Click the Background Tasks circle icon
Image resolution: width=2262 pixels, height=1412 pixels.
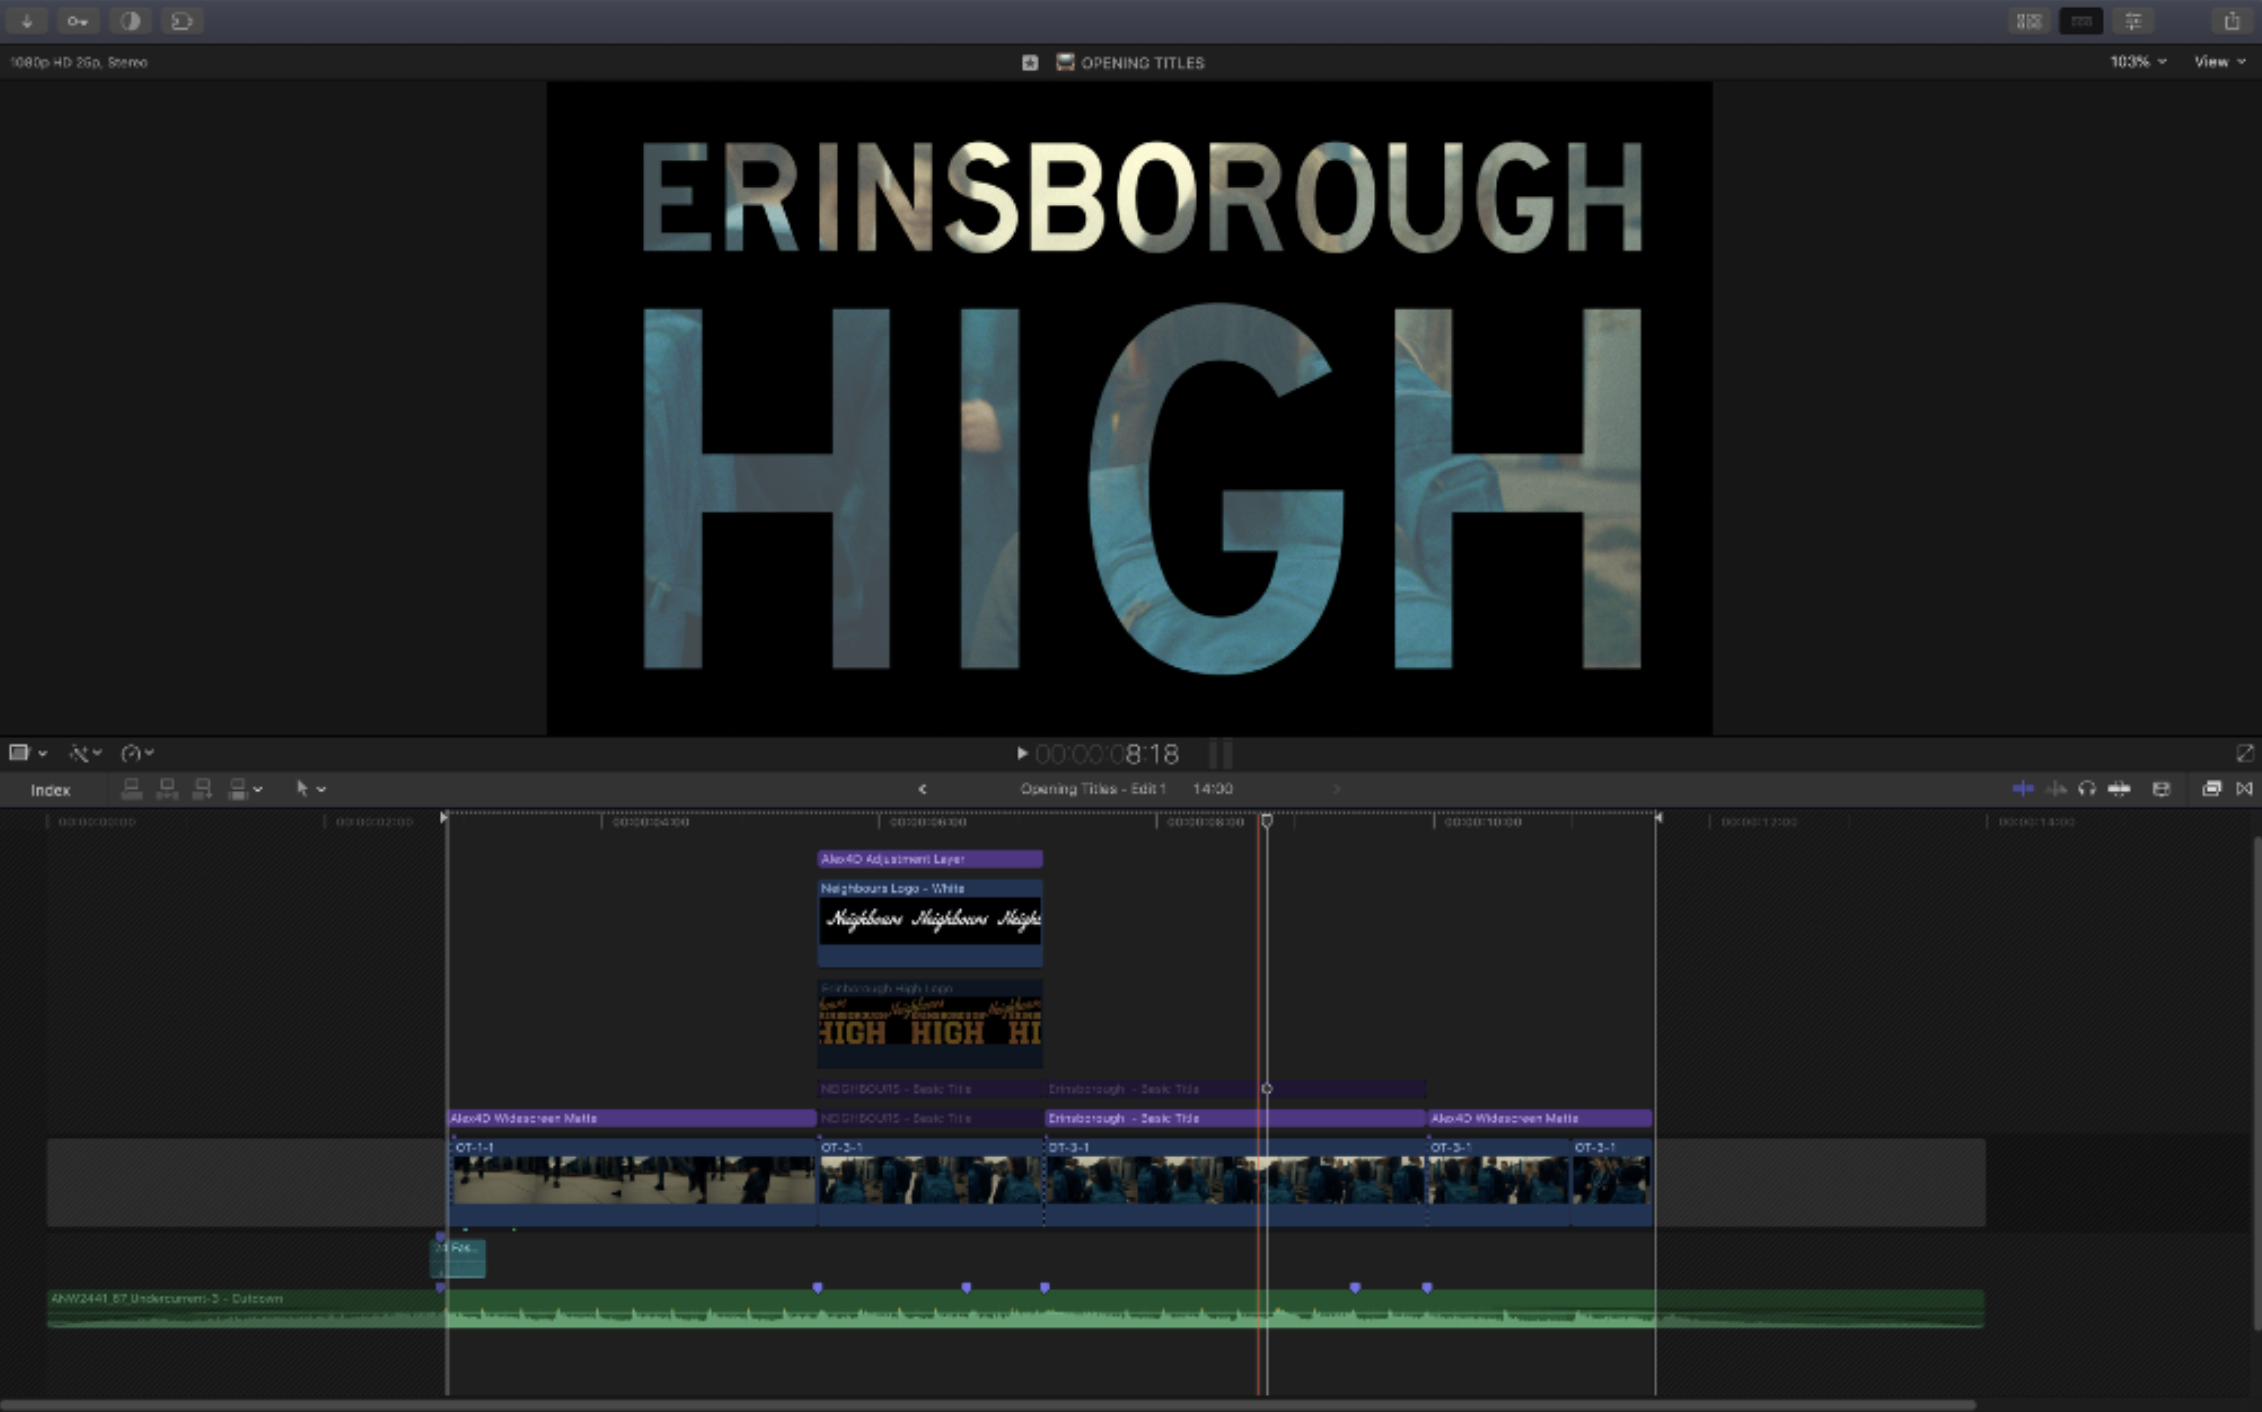(130, 21)
